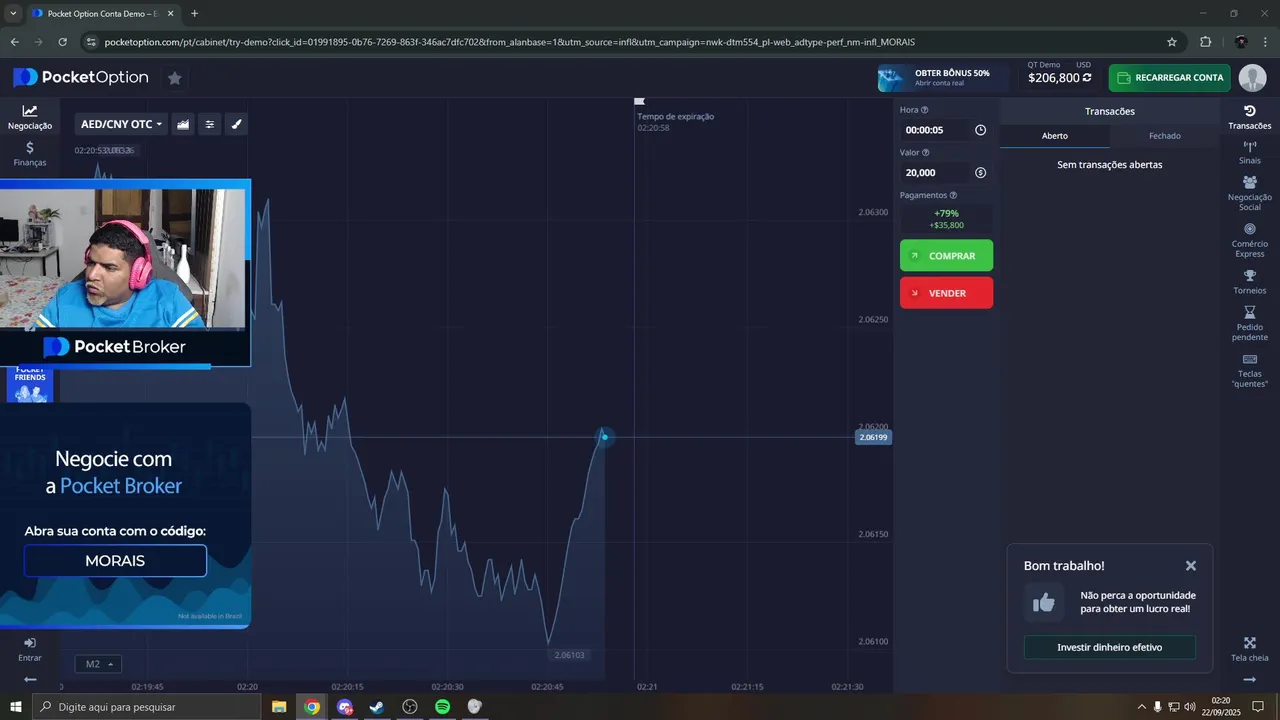The image size is (1280, 720).
Task: Switch to the Aberto tab
Action: (1055, 136)
